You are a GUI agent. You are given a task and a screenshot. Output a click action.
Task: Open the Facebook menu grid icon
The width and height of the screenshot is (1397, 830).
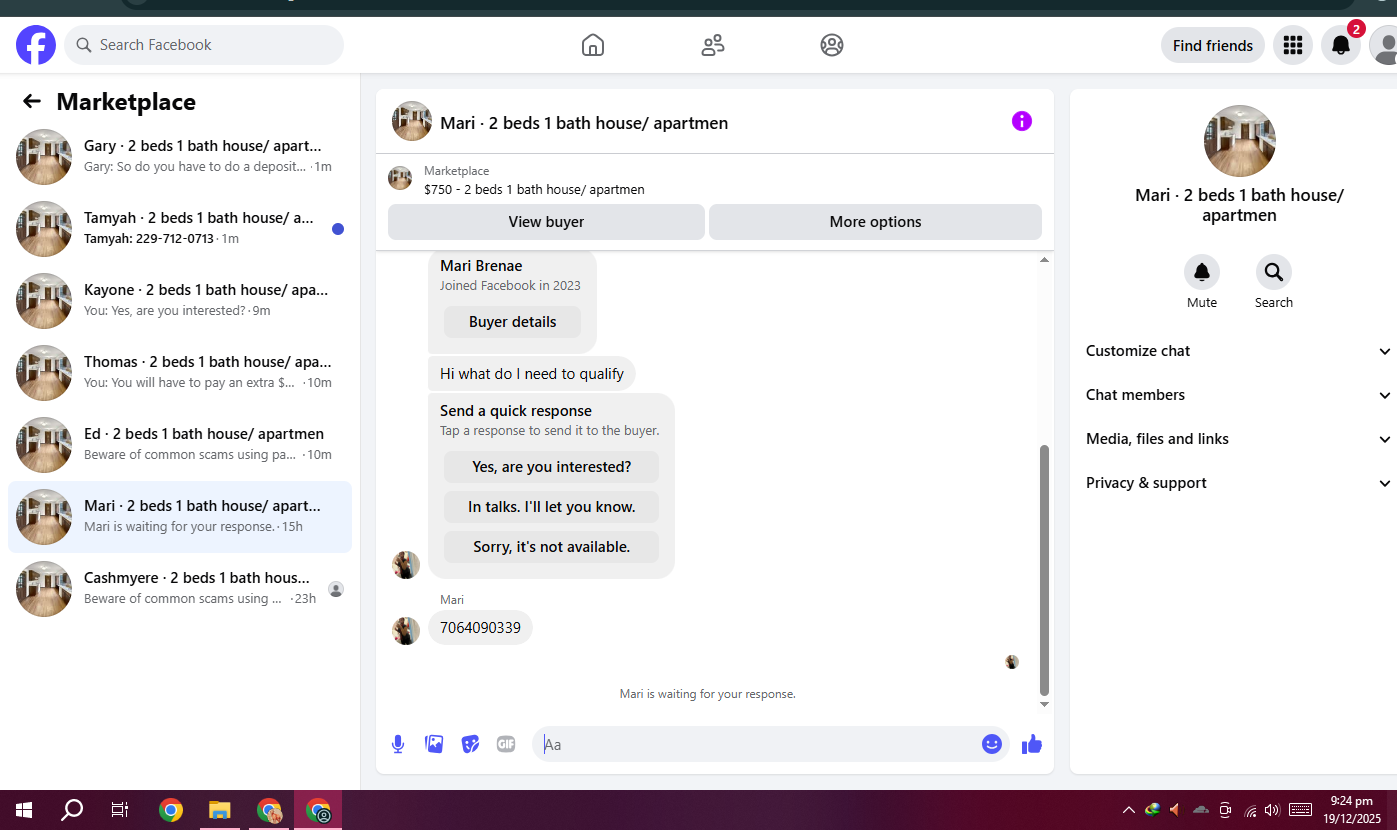click(x=1293, y=45)
